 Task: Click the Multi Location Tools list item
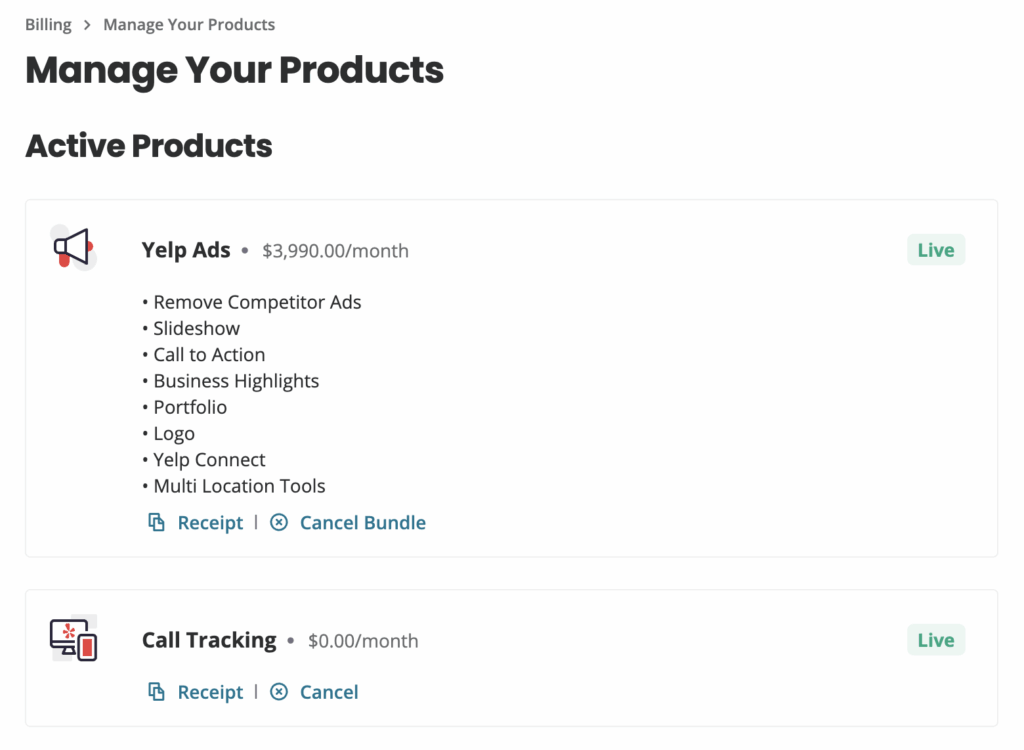pos(239,486)
